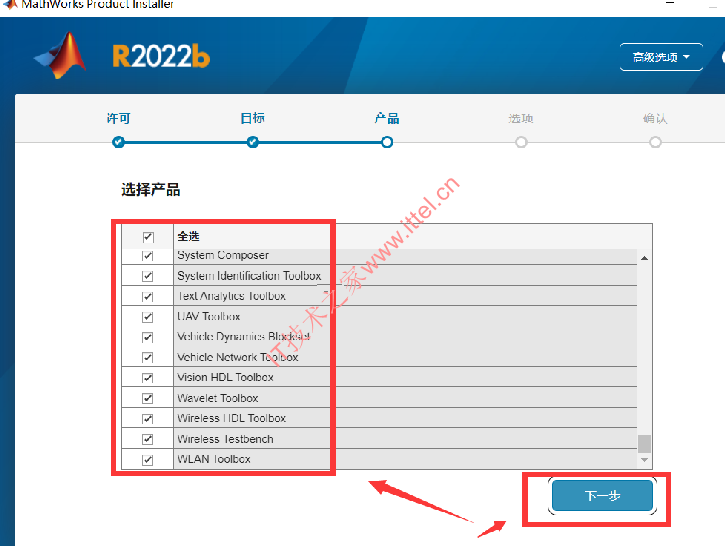
Task: Select WLAN Toolbox text
Action: pos(214,459)
